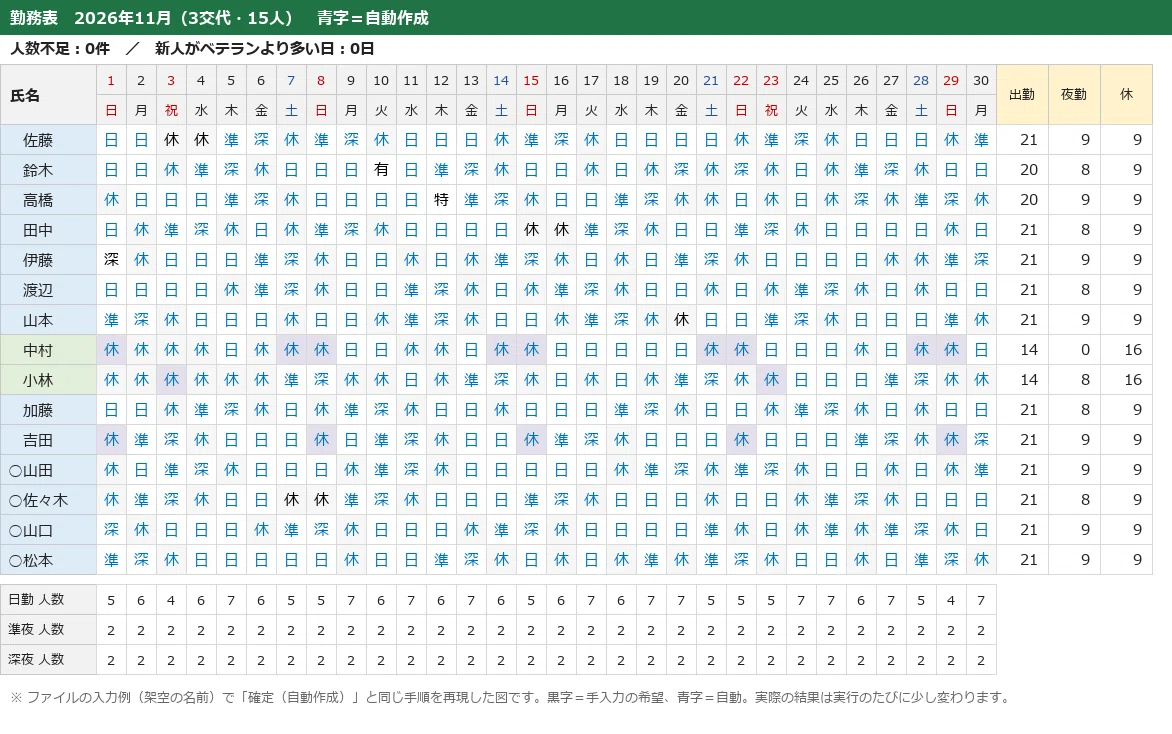Click the 氏名 column header
This screenshot has height=734, width=1172.
[49, 95]
